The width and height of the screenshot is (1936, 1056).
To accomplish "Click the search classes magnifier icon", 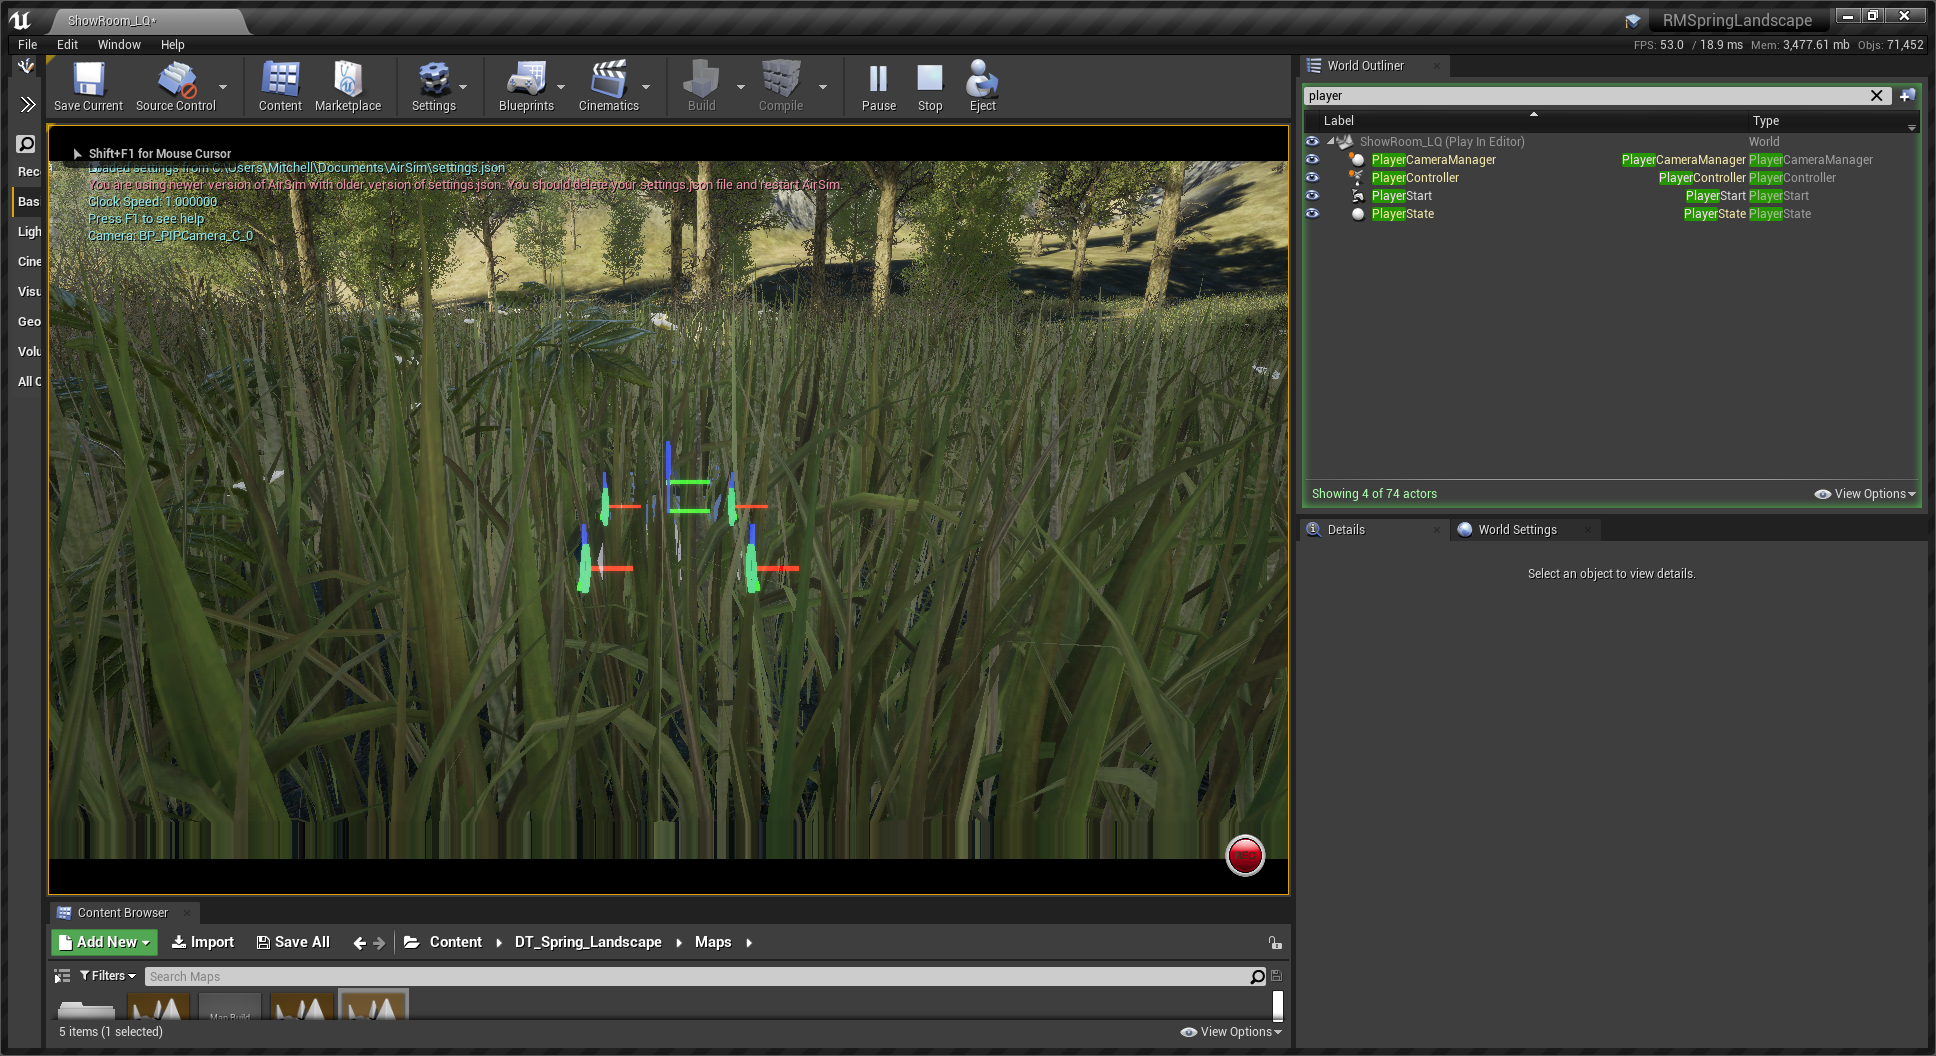I will (26, 144).
